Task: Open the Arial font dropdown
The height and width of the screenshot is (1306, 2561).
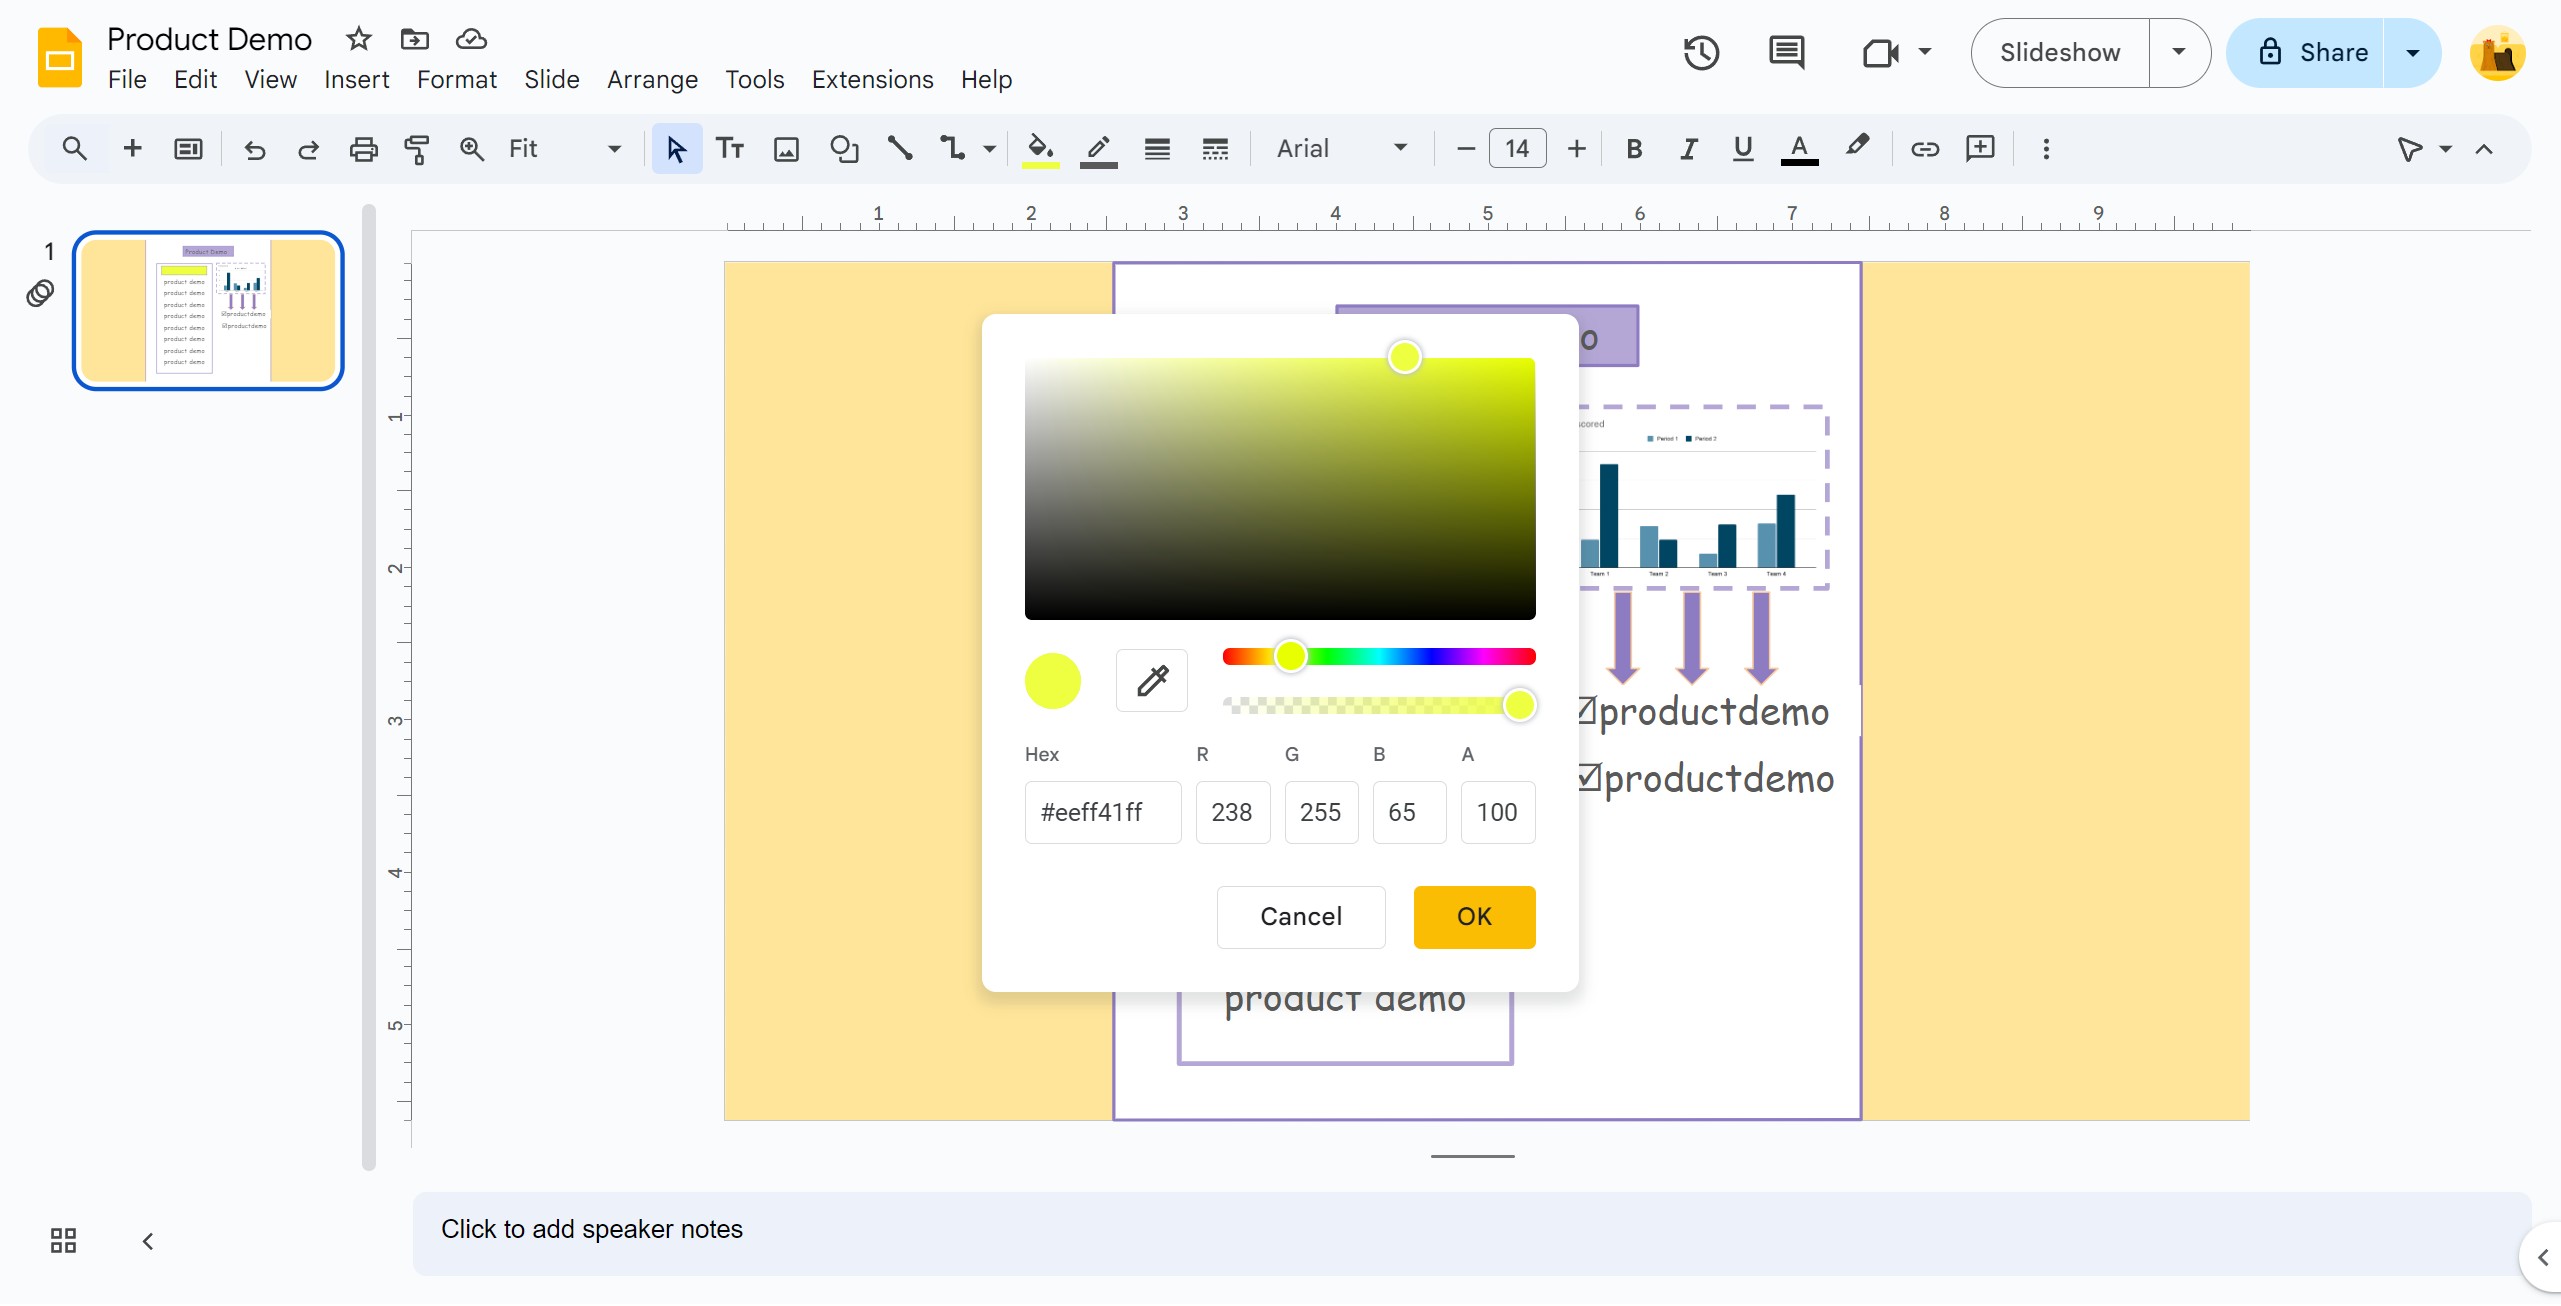Action: (x=1342, y=149)
